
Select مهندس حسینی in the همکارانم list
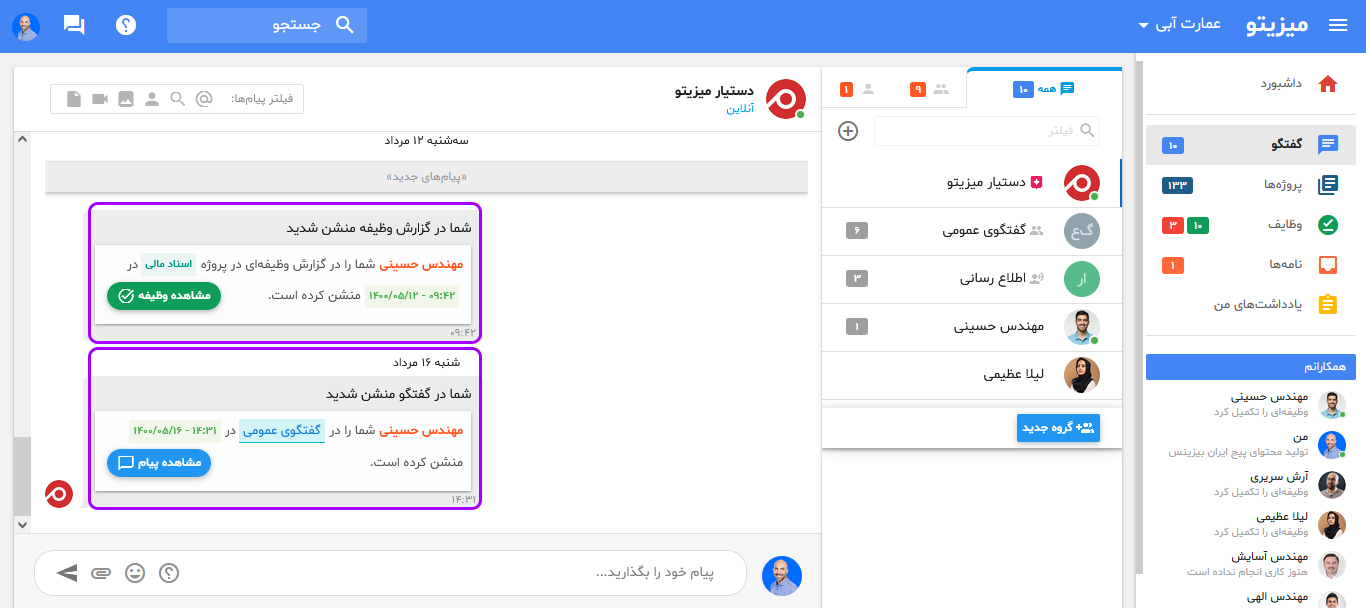[1251, 404]
